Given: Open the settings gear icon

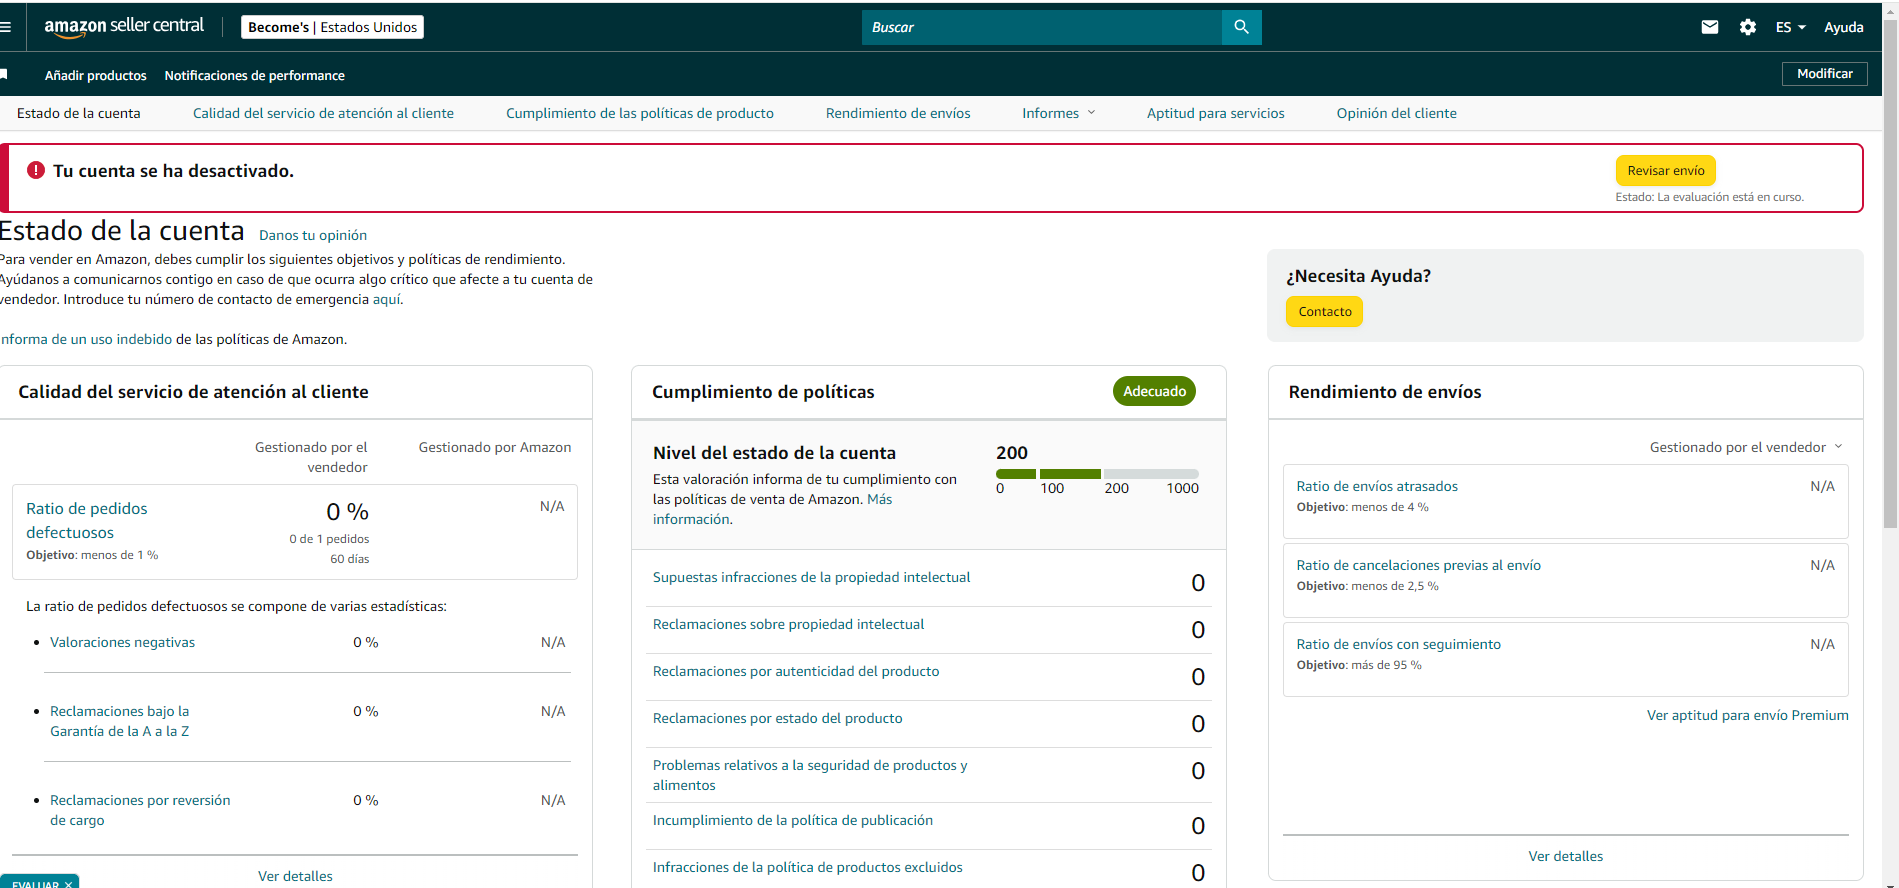Looking at the screenshot, I should coord(1748,27).
